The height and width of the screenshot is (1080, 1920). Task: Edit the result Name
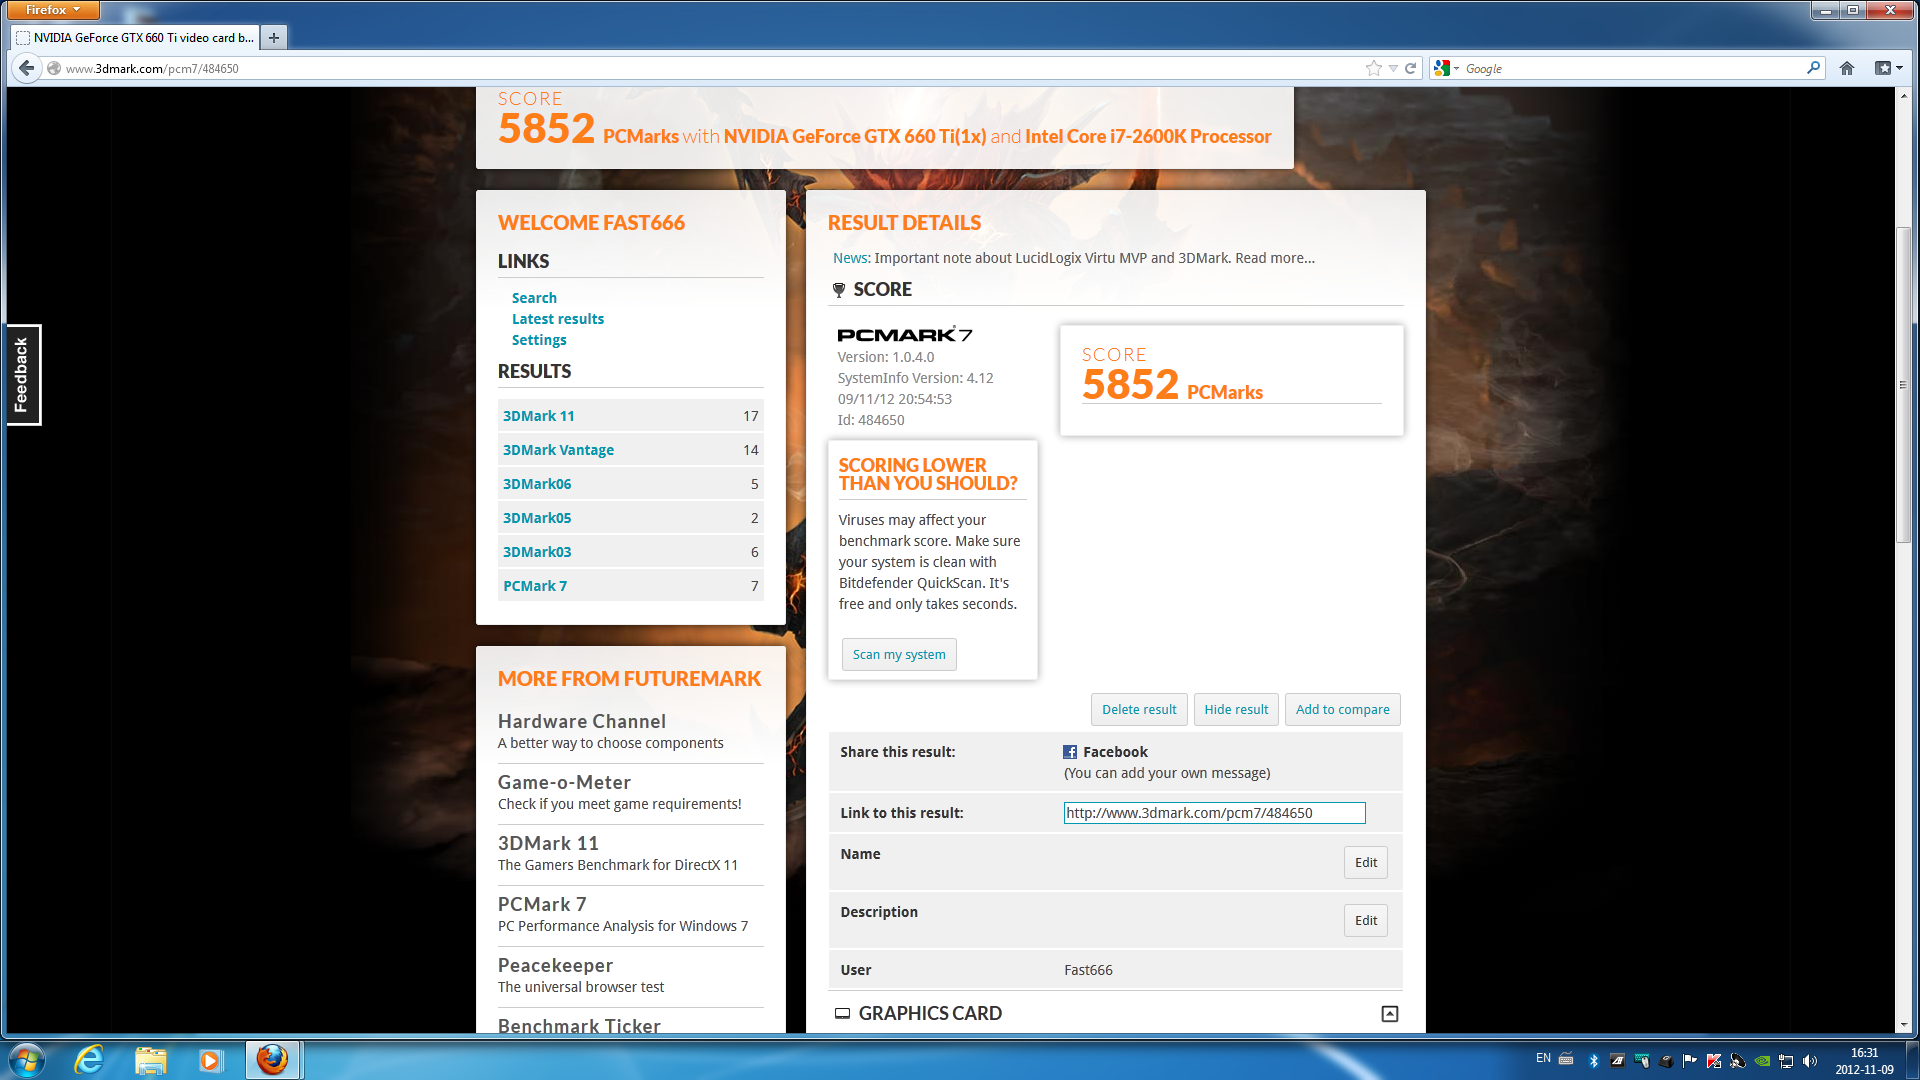pyautogui.click(x=1366, y=863)
